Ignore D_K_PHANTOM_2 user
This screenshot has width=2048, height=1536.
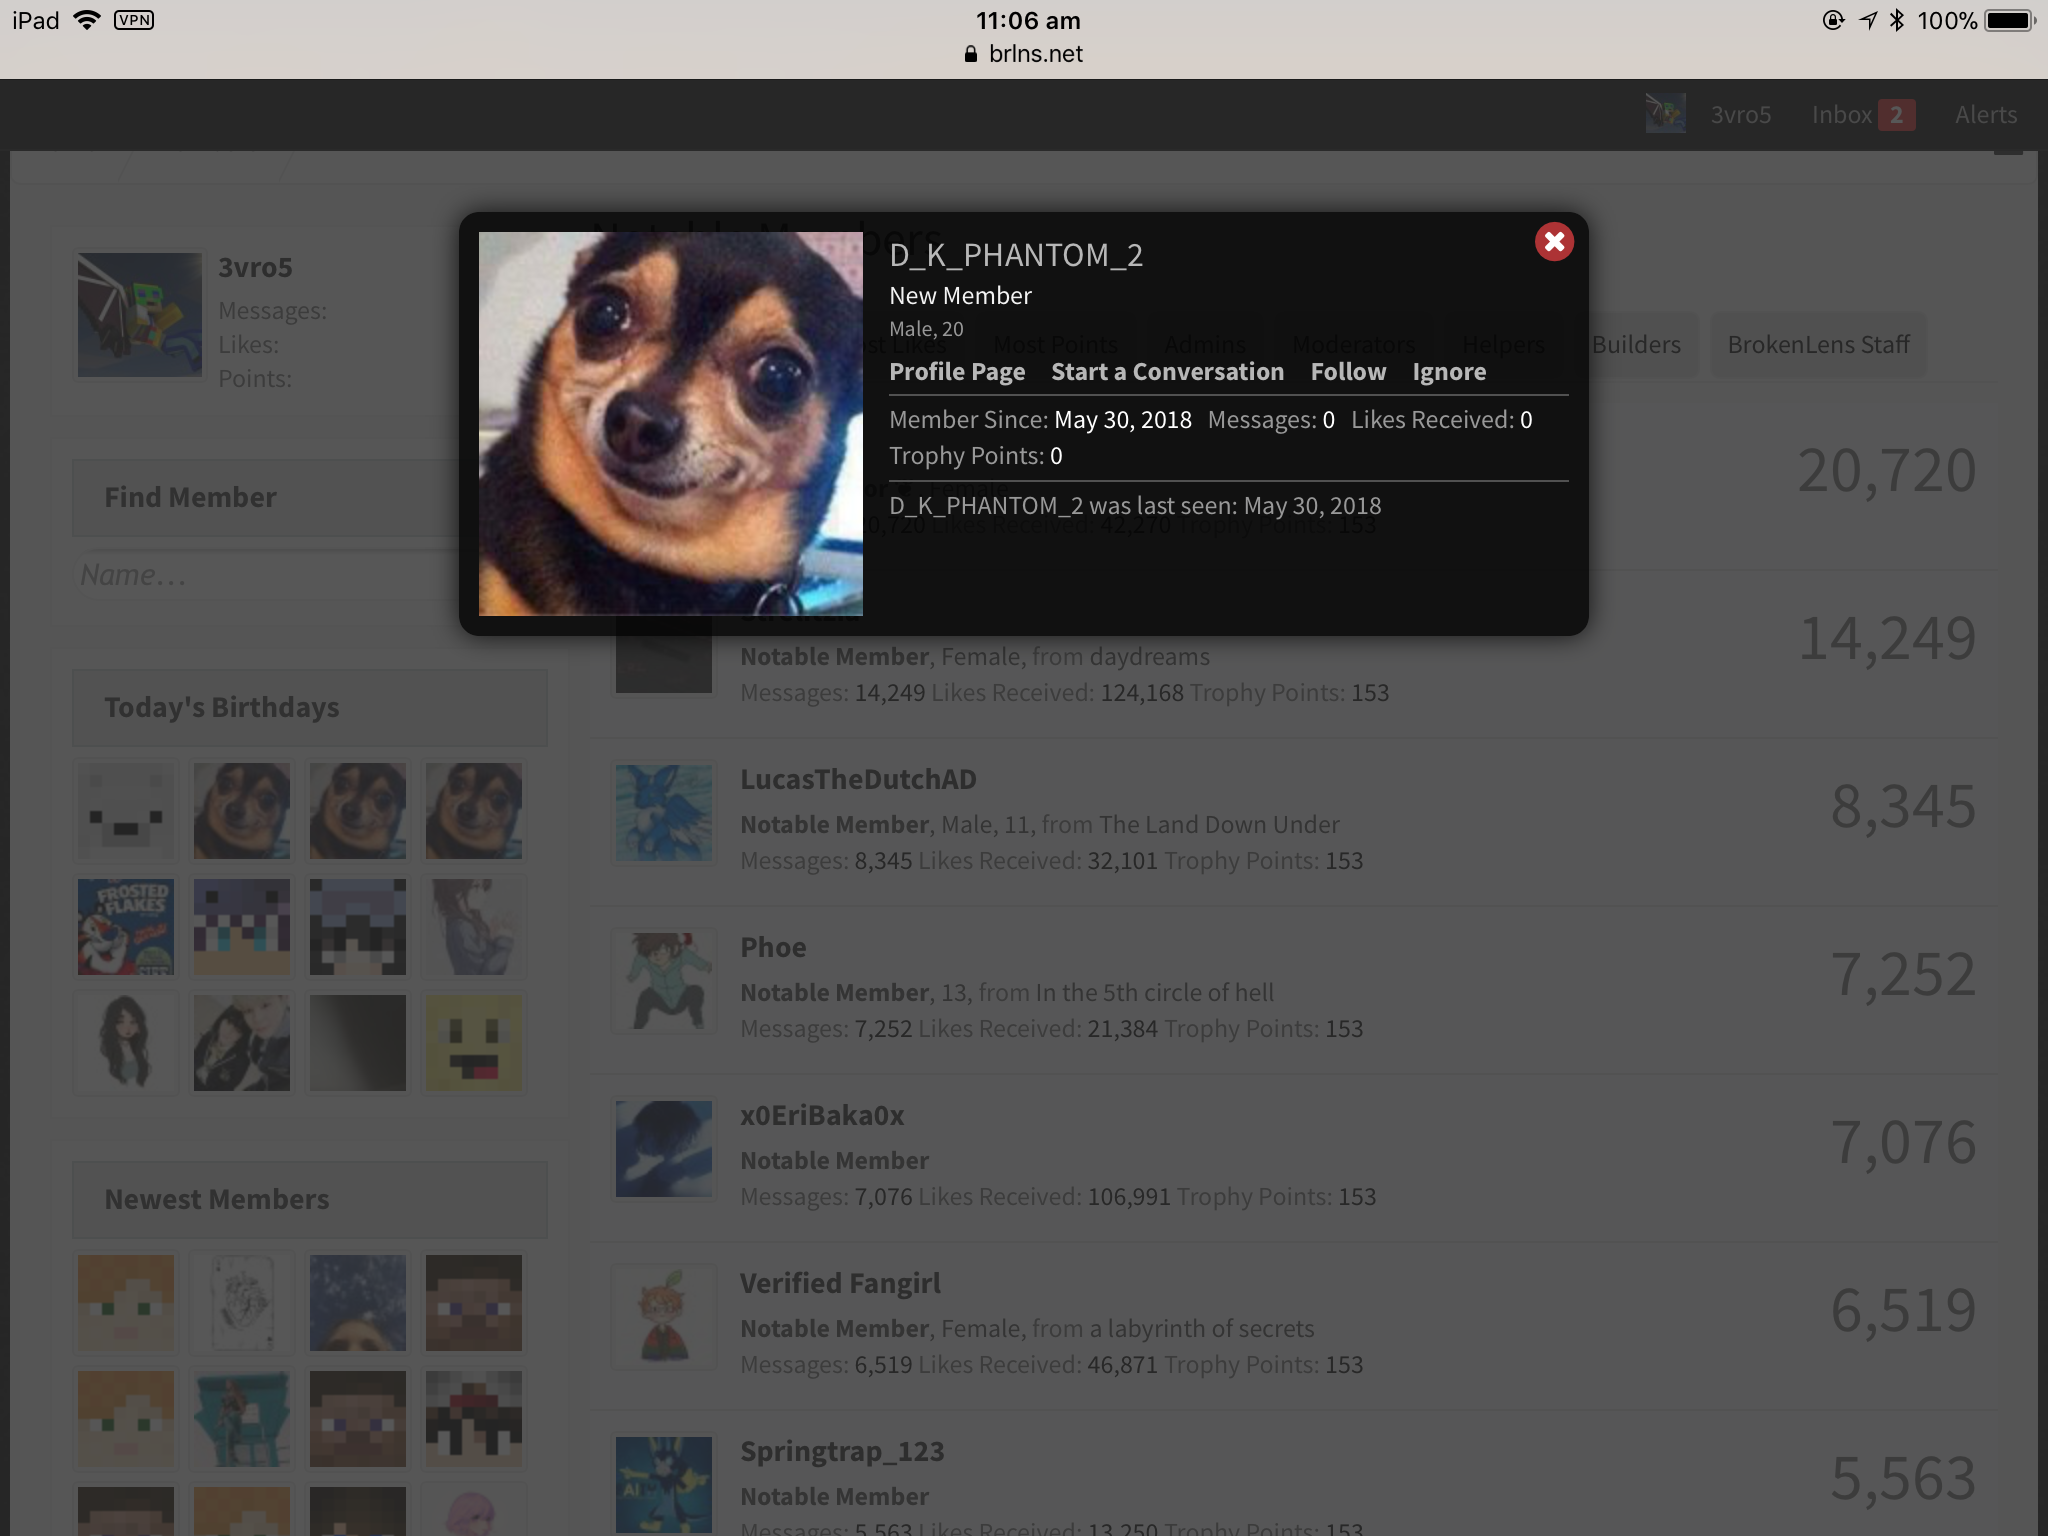coord(1449,372)
